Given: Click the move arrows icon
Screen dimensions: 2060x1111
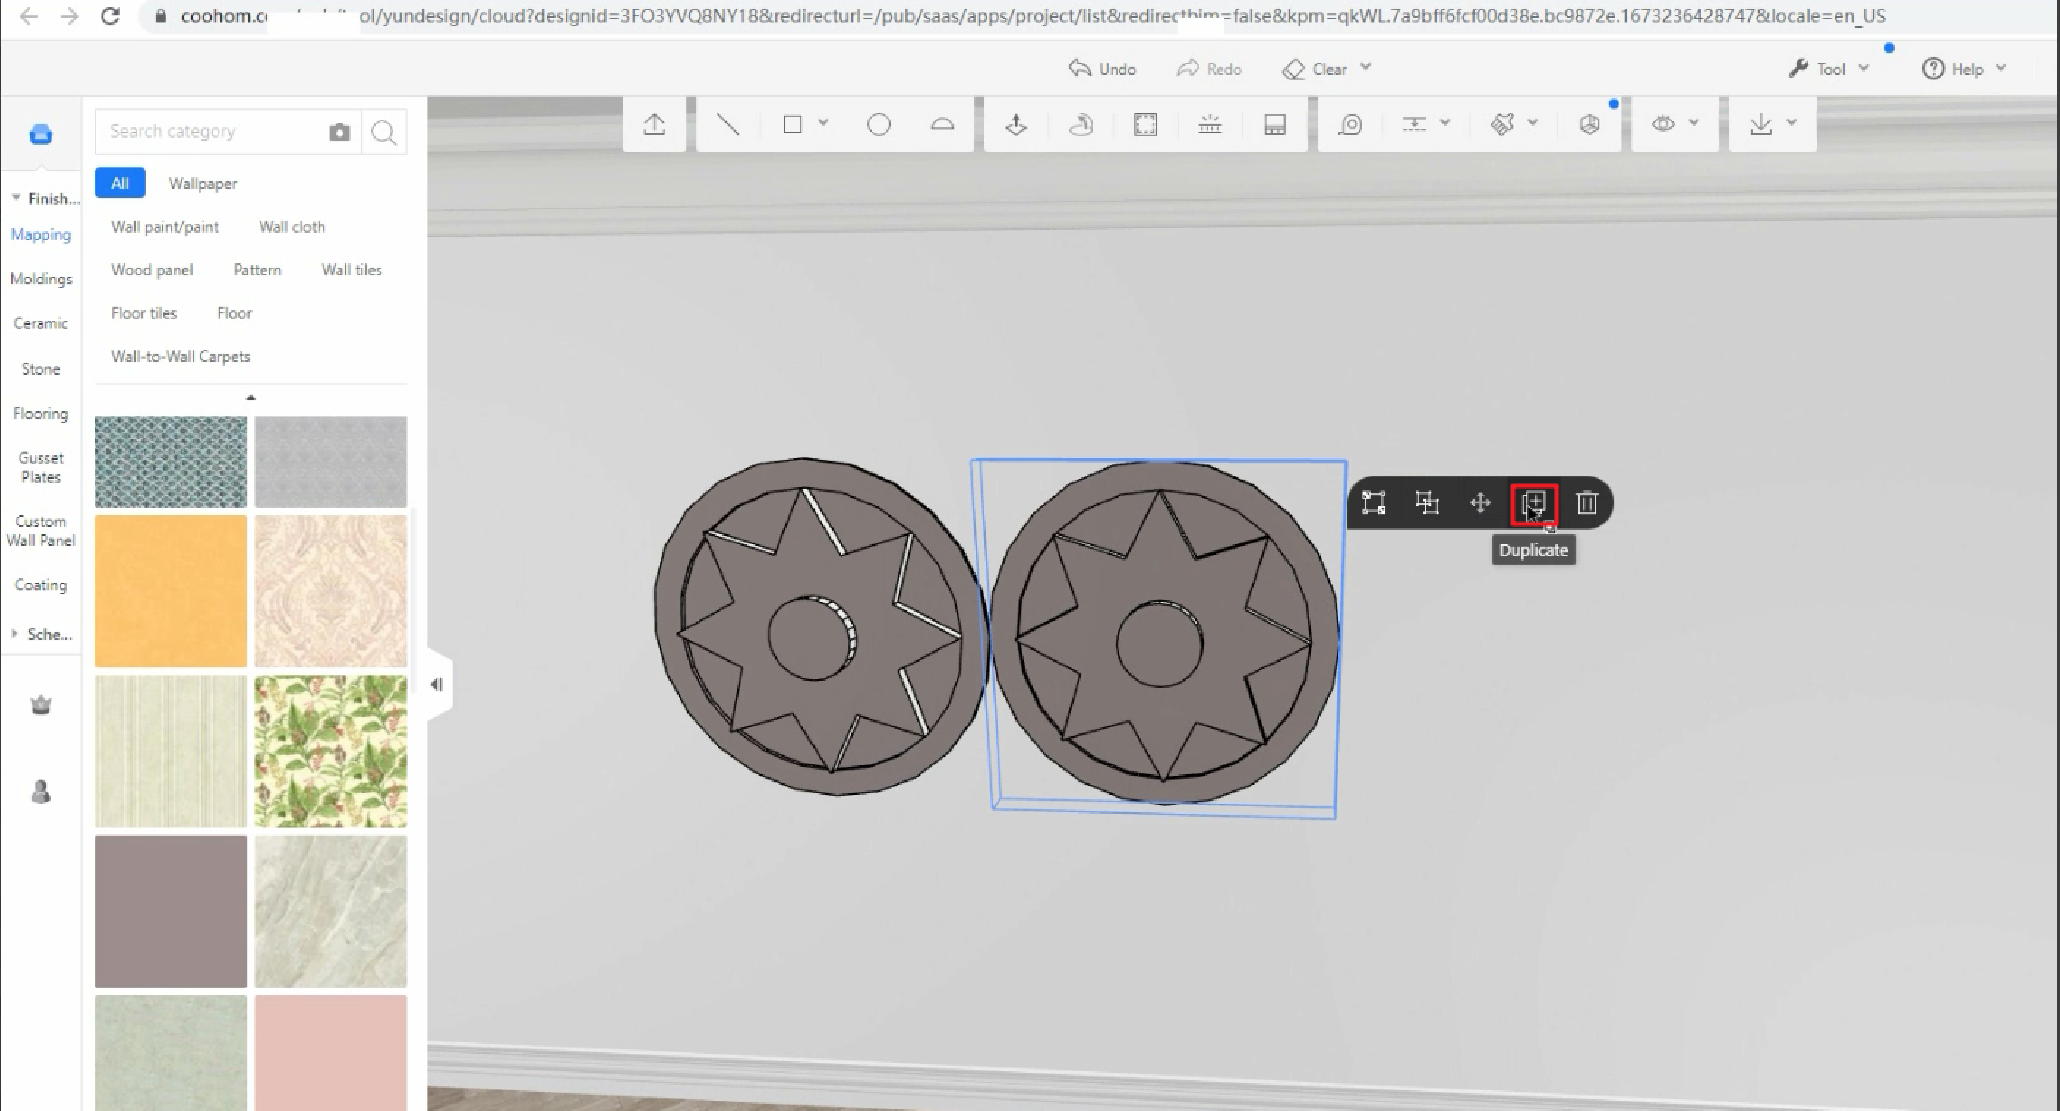Looking at the screenshot, I should 1480,503.
